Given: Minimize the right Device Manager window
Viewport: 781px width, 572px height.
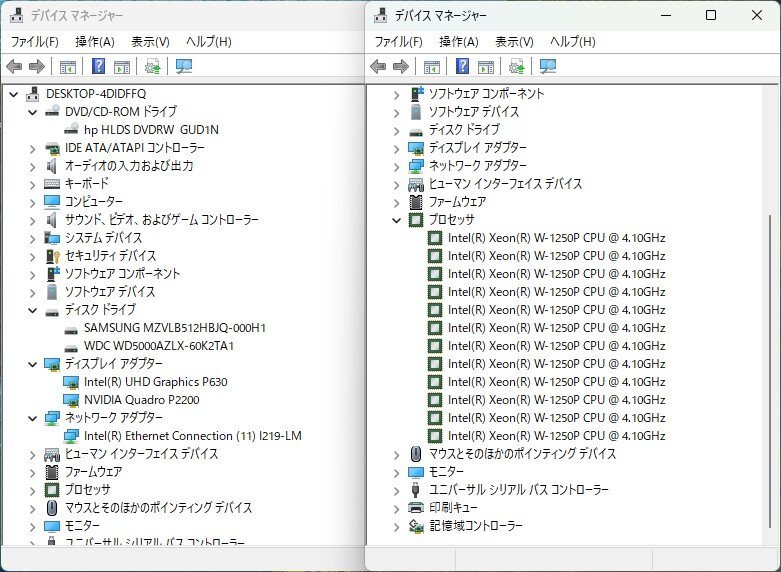Looking at the screenshot, I should [x=666, y=15].
